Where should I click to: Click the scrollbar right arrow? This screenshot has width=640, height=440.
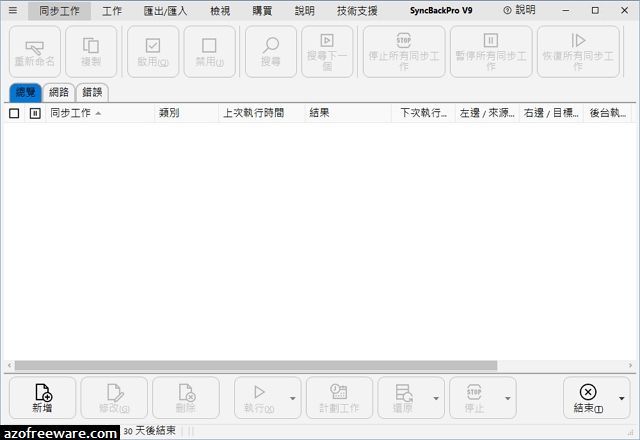tap(630, 365)
